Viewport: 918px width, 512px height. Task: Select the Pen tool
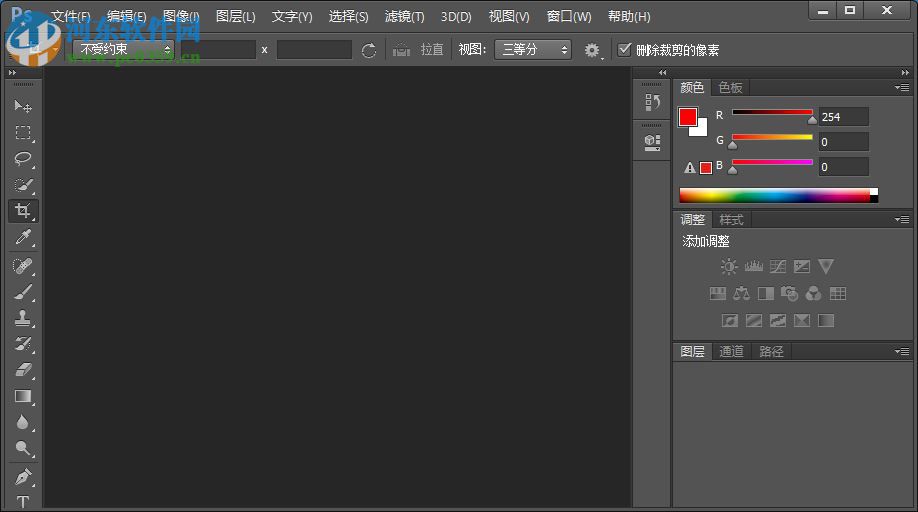[23, 477]
